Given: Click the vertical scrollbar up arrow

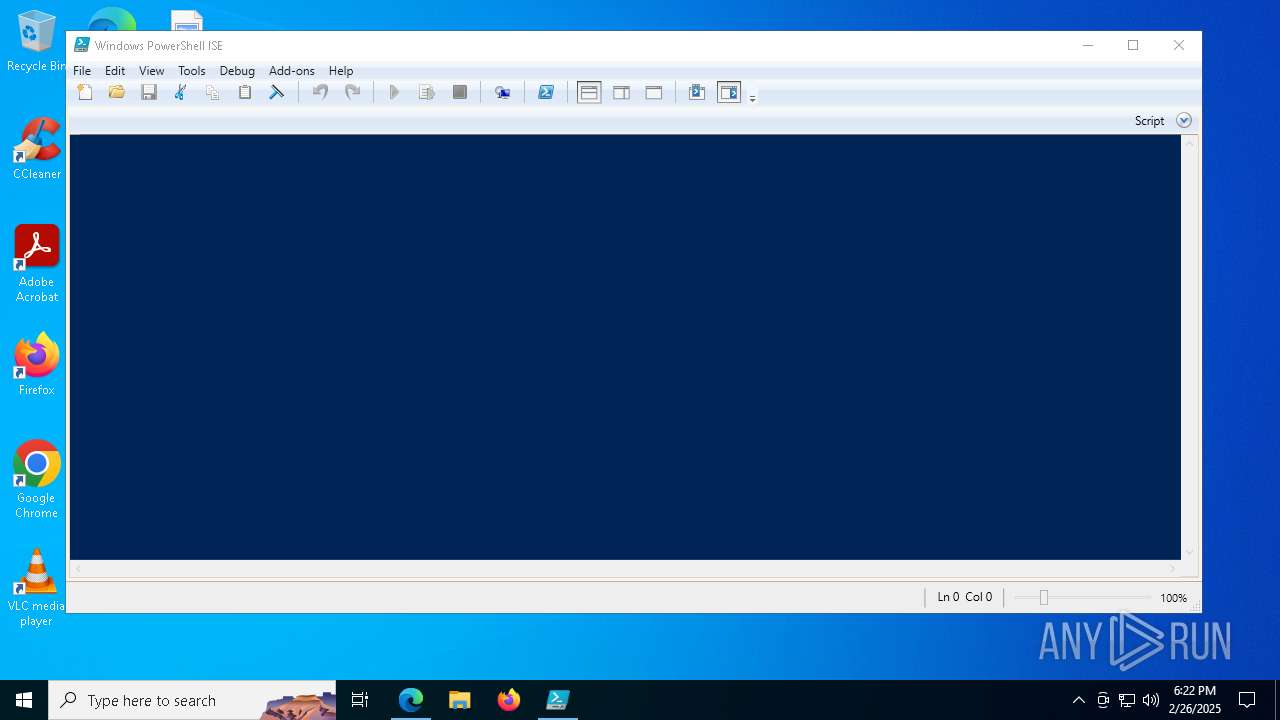Looking at the screenshot, I should point(1190,144).
